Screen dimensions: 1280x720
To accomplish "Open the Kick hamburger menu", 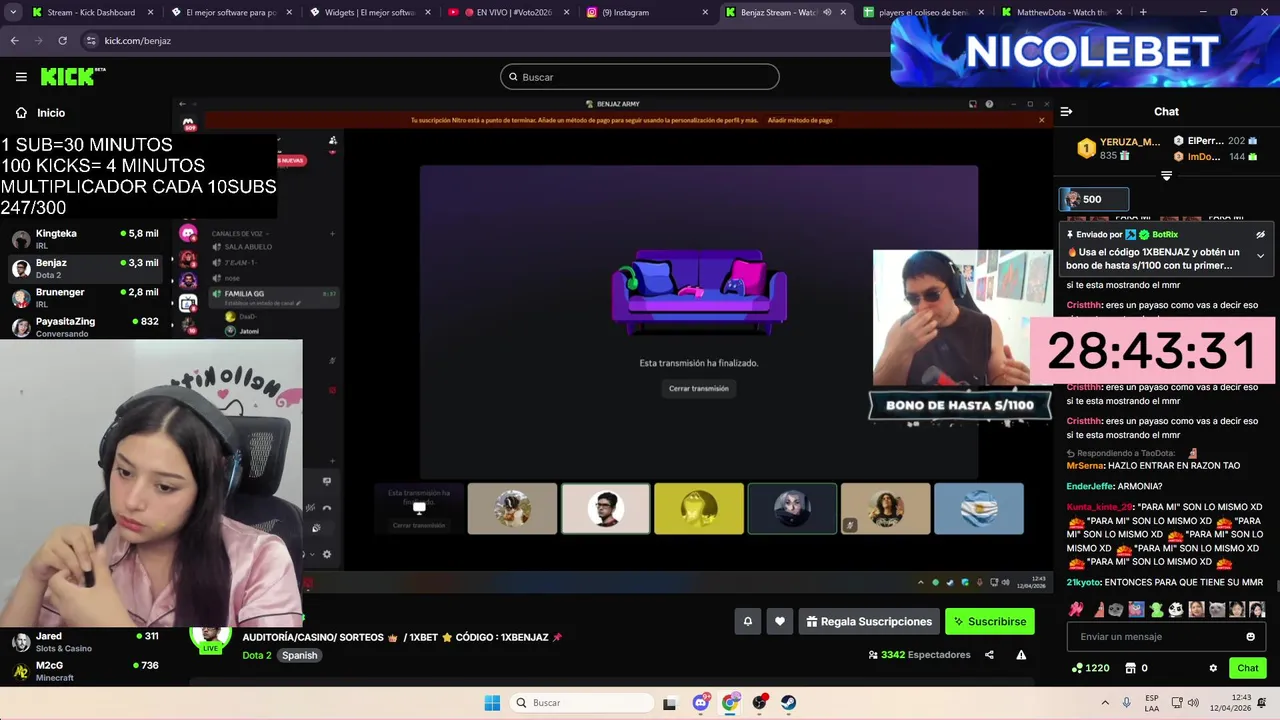I will coord(21,76).
